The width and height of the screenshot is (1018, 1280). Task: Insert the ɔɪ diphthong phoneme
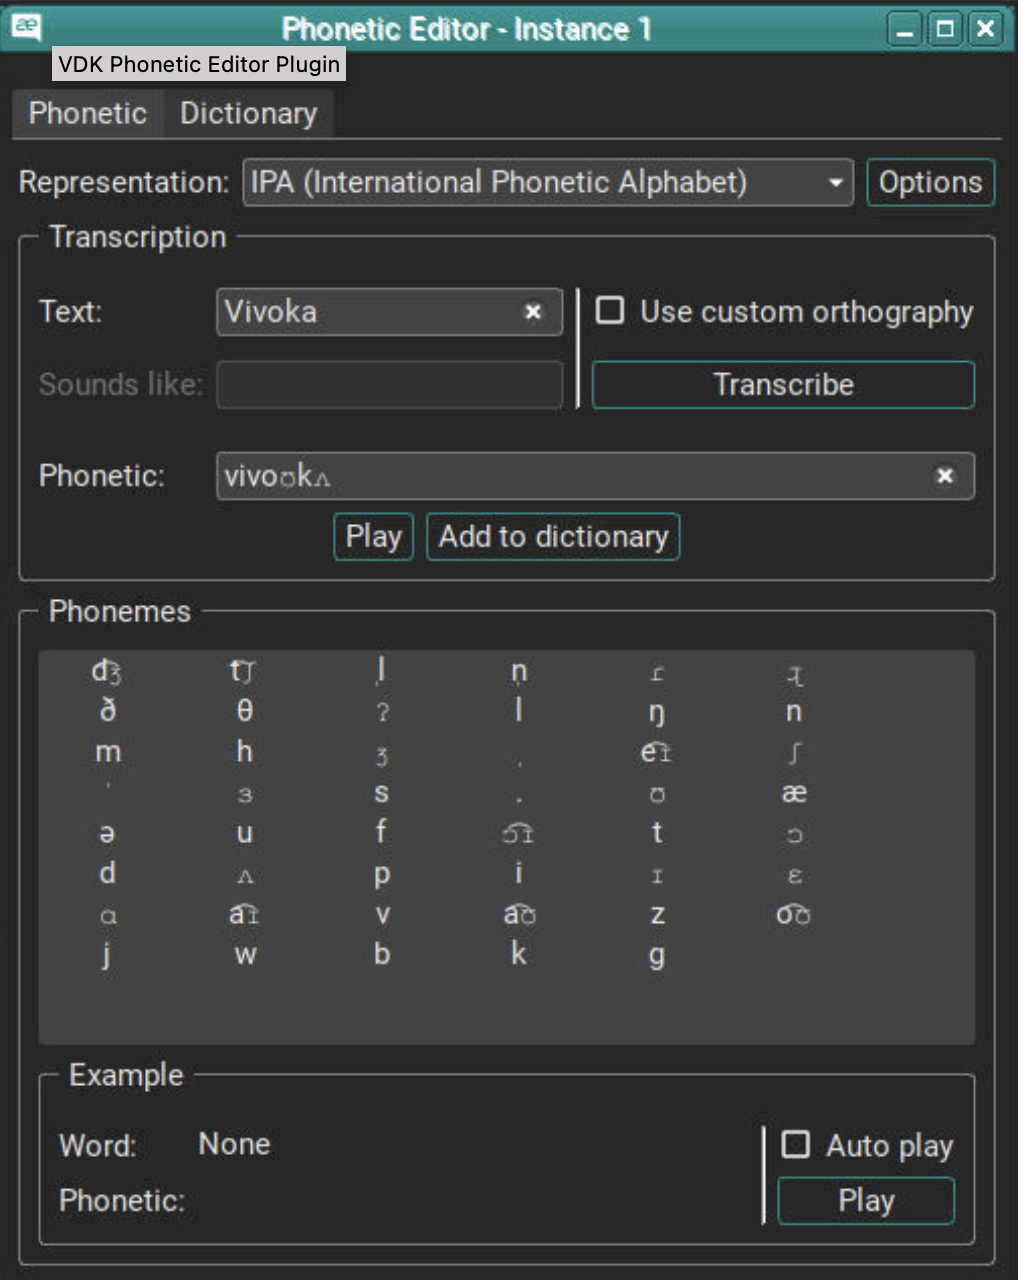[x=518, y=833]
